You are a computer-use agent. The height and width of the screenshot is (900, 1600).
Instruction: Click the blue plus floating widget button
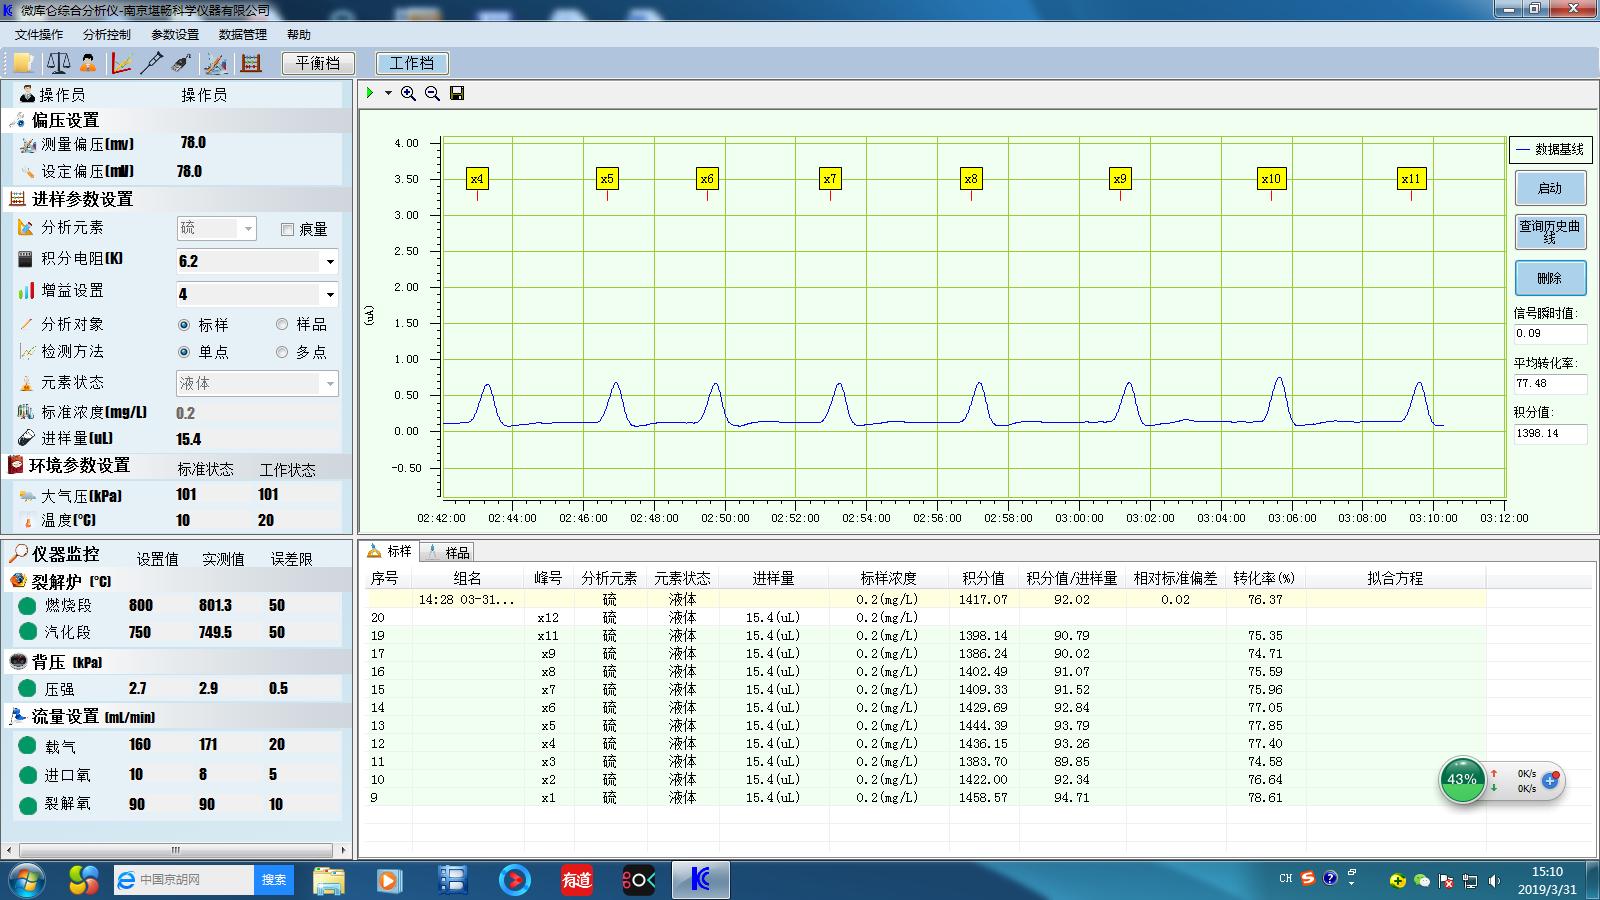(x=1550, y=780)
